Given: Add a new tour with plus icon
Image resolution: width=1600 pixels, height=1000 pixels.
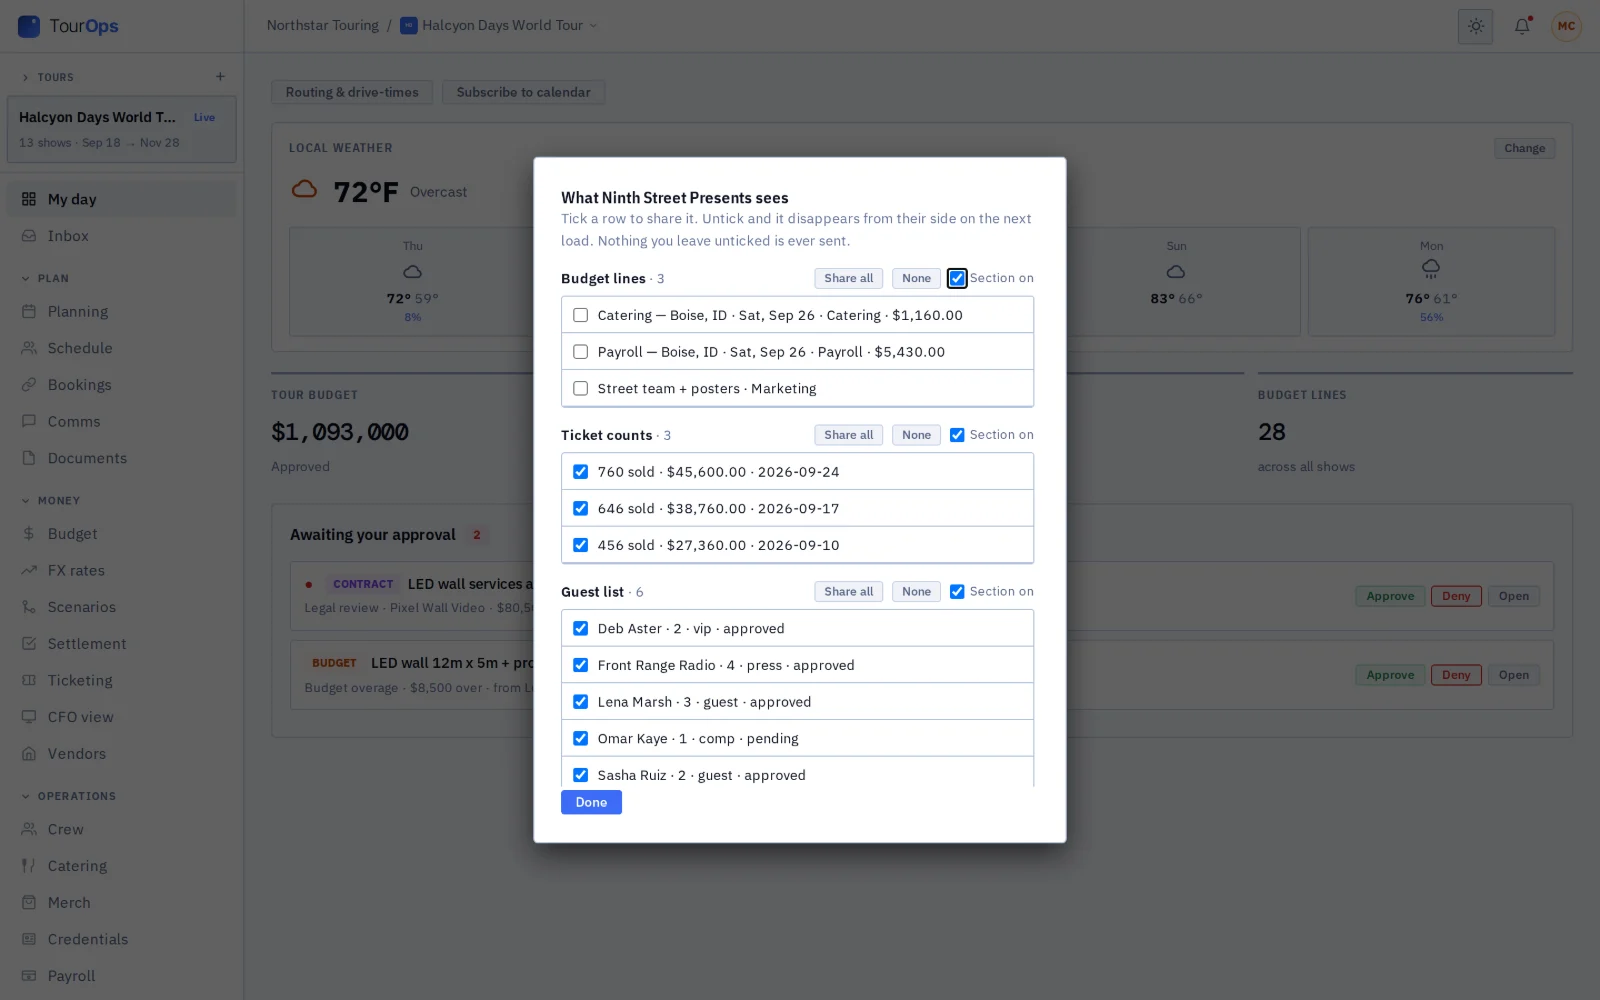Looking at the screenshot, I should [220, 77].
